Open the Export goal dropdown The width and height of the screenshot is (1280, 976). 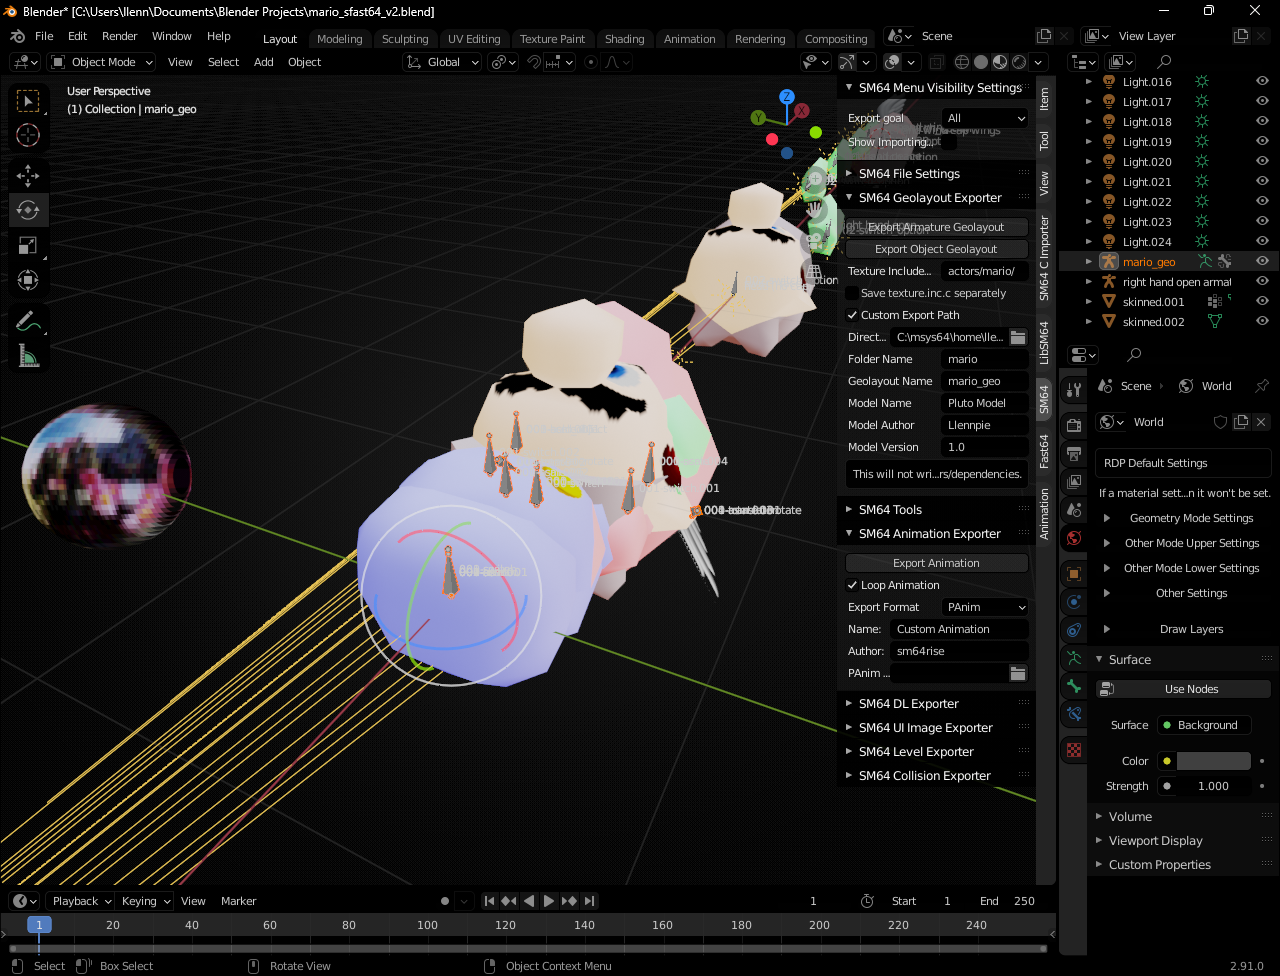(x=985, y=118)
